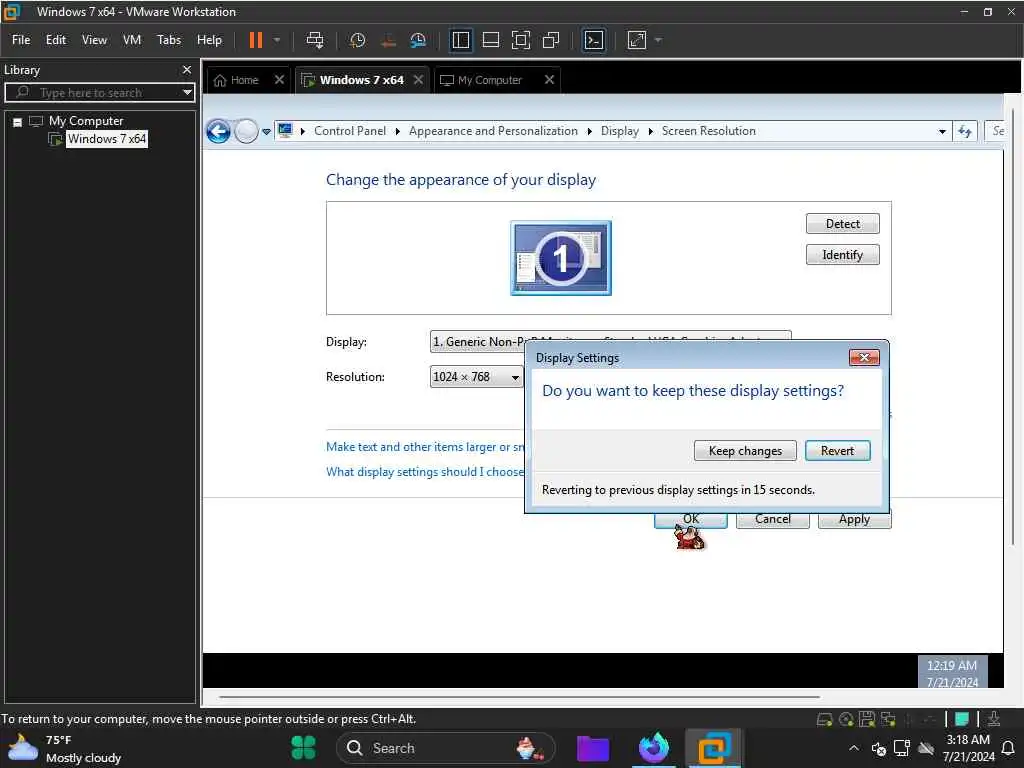
Task: Send Ctrl+Alt+Del to the virtual machine
Action: (x=315, y=40)
